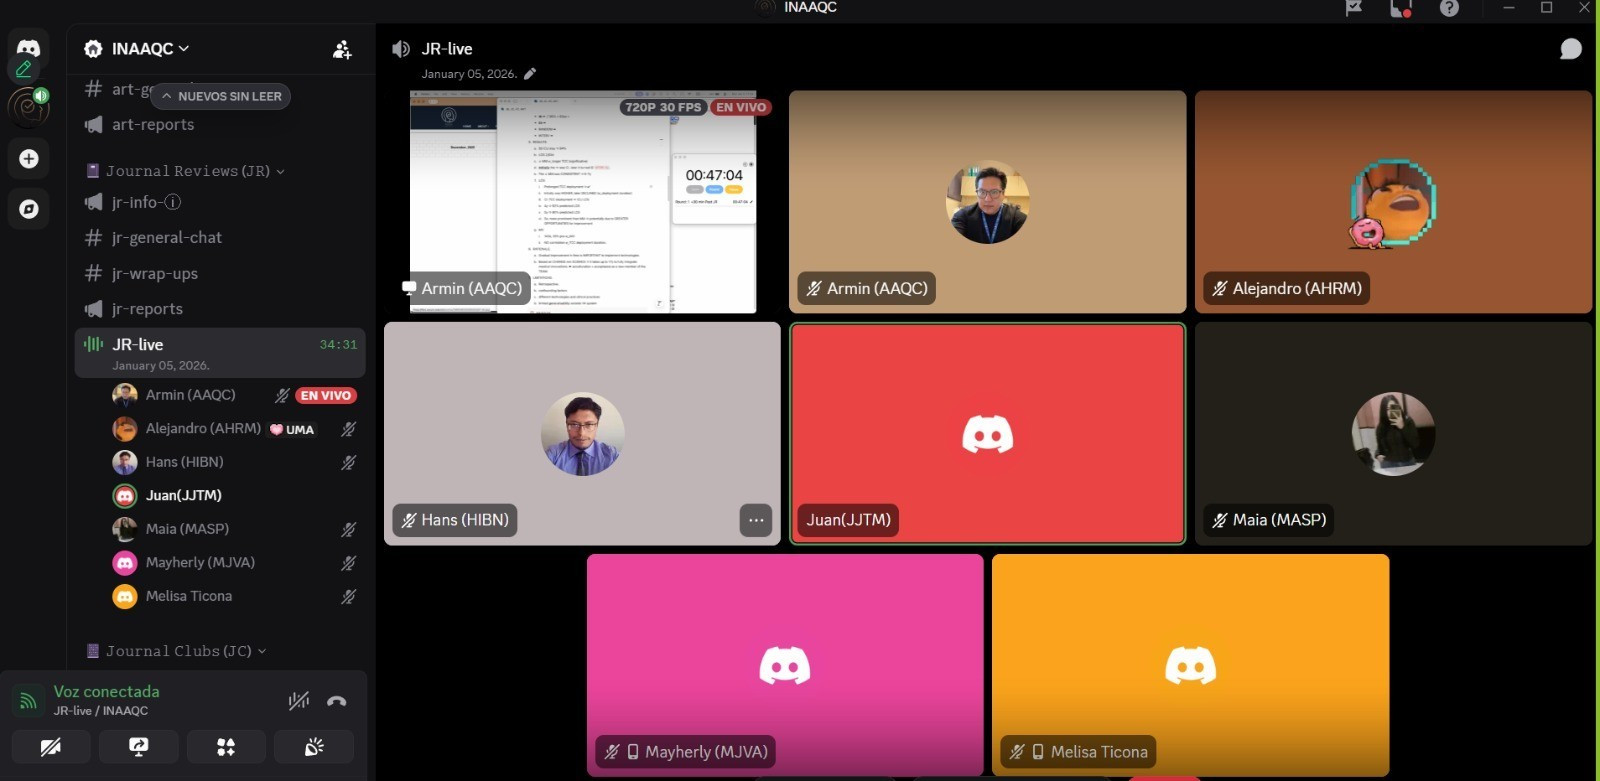Screen dimensions: 1600x781
Task: Open the Activities launcher icon
Action: [226, 747]
